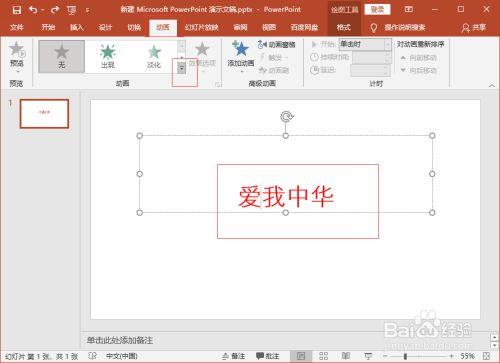Switch to Reading view icon
500x363 pixels.
(346, 356)
